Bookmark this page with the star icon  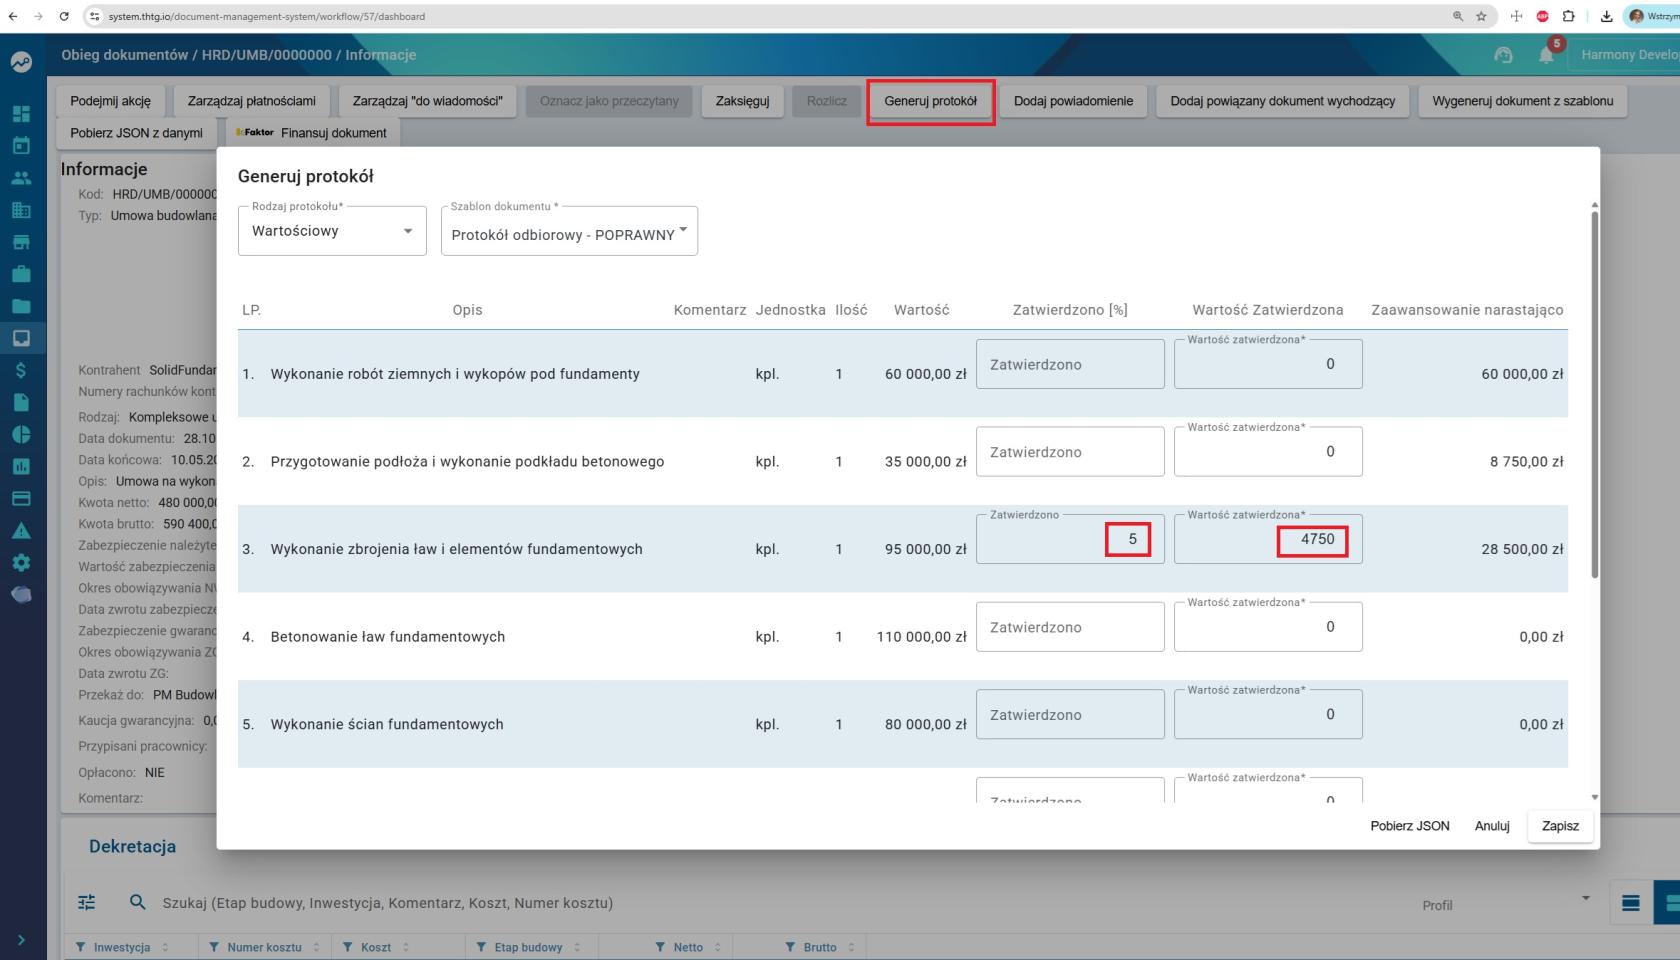point(1481,16)
